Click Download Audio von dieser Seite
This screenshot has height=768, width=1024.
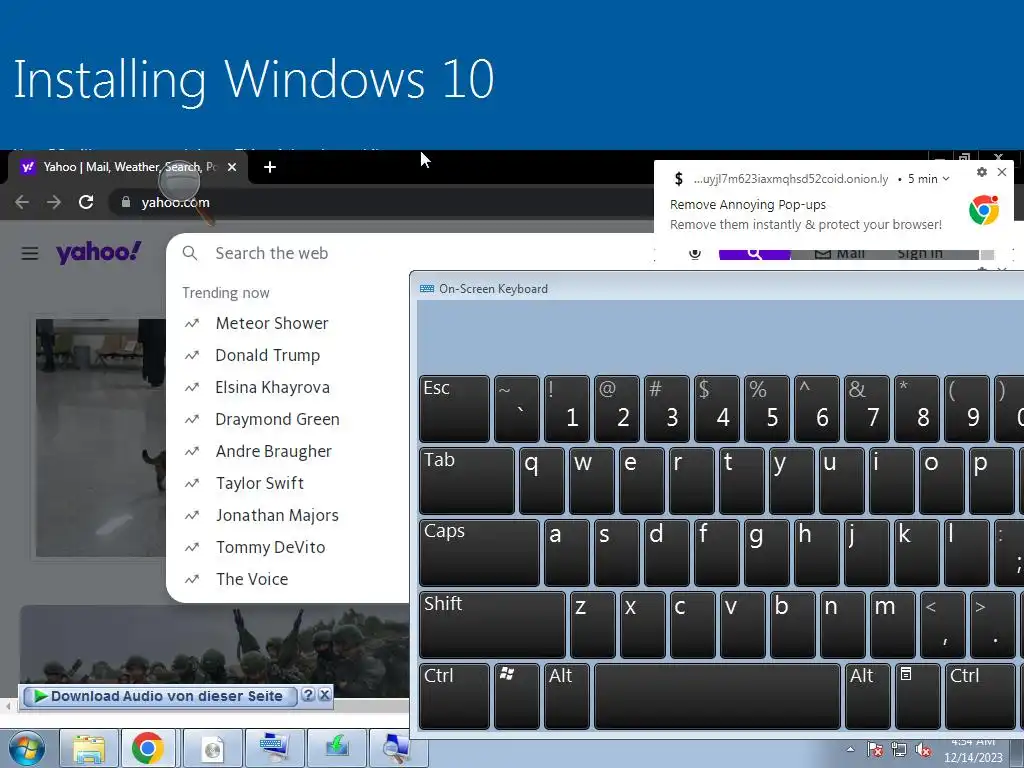(161, 696)
